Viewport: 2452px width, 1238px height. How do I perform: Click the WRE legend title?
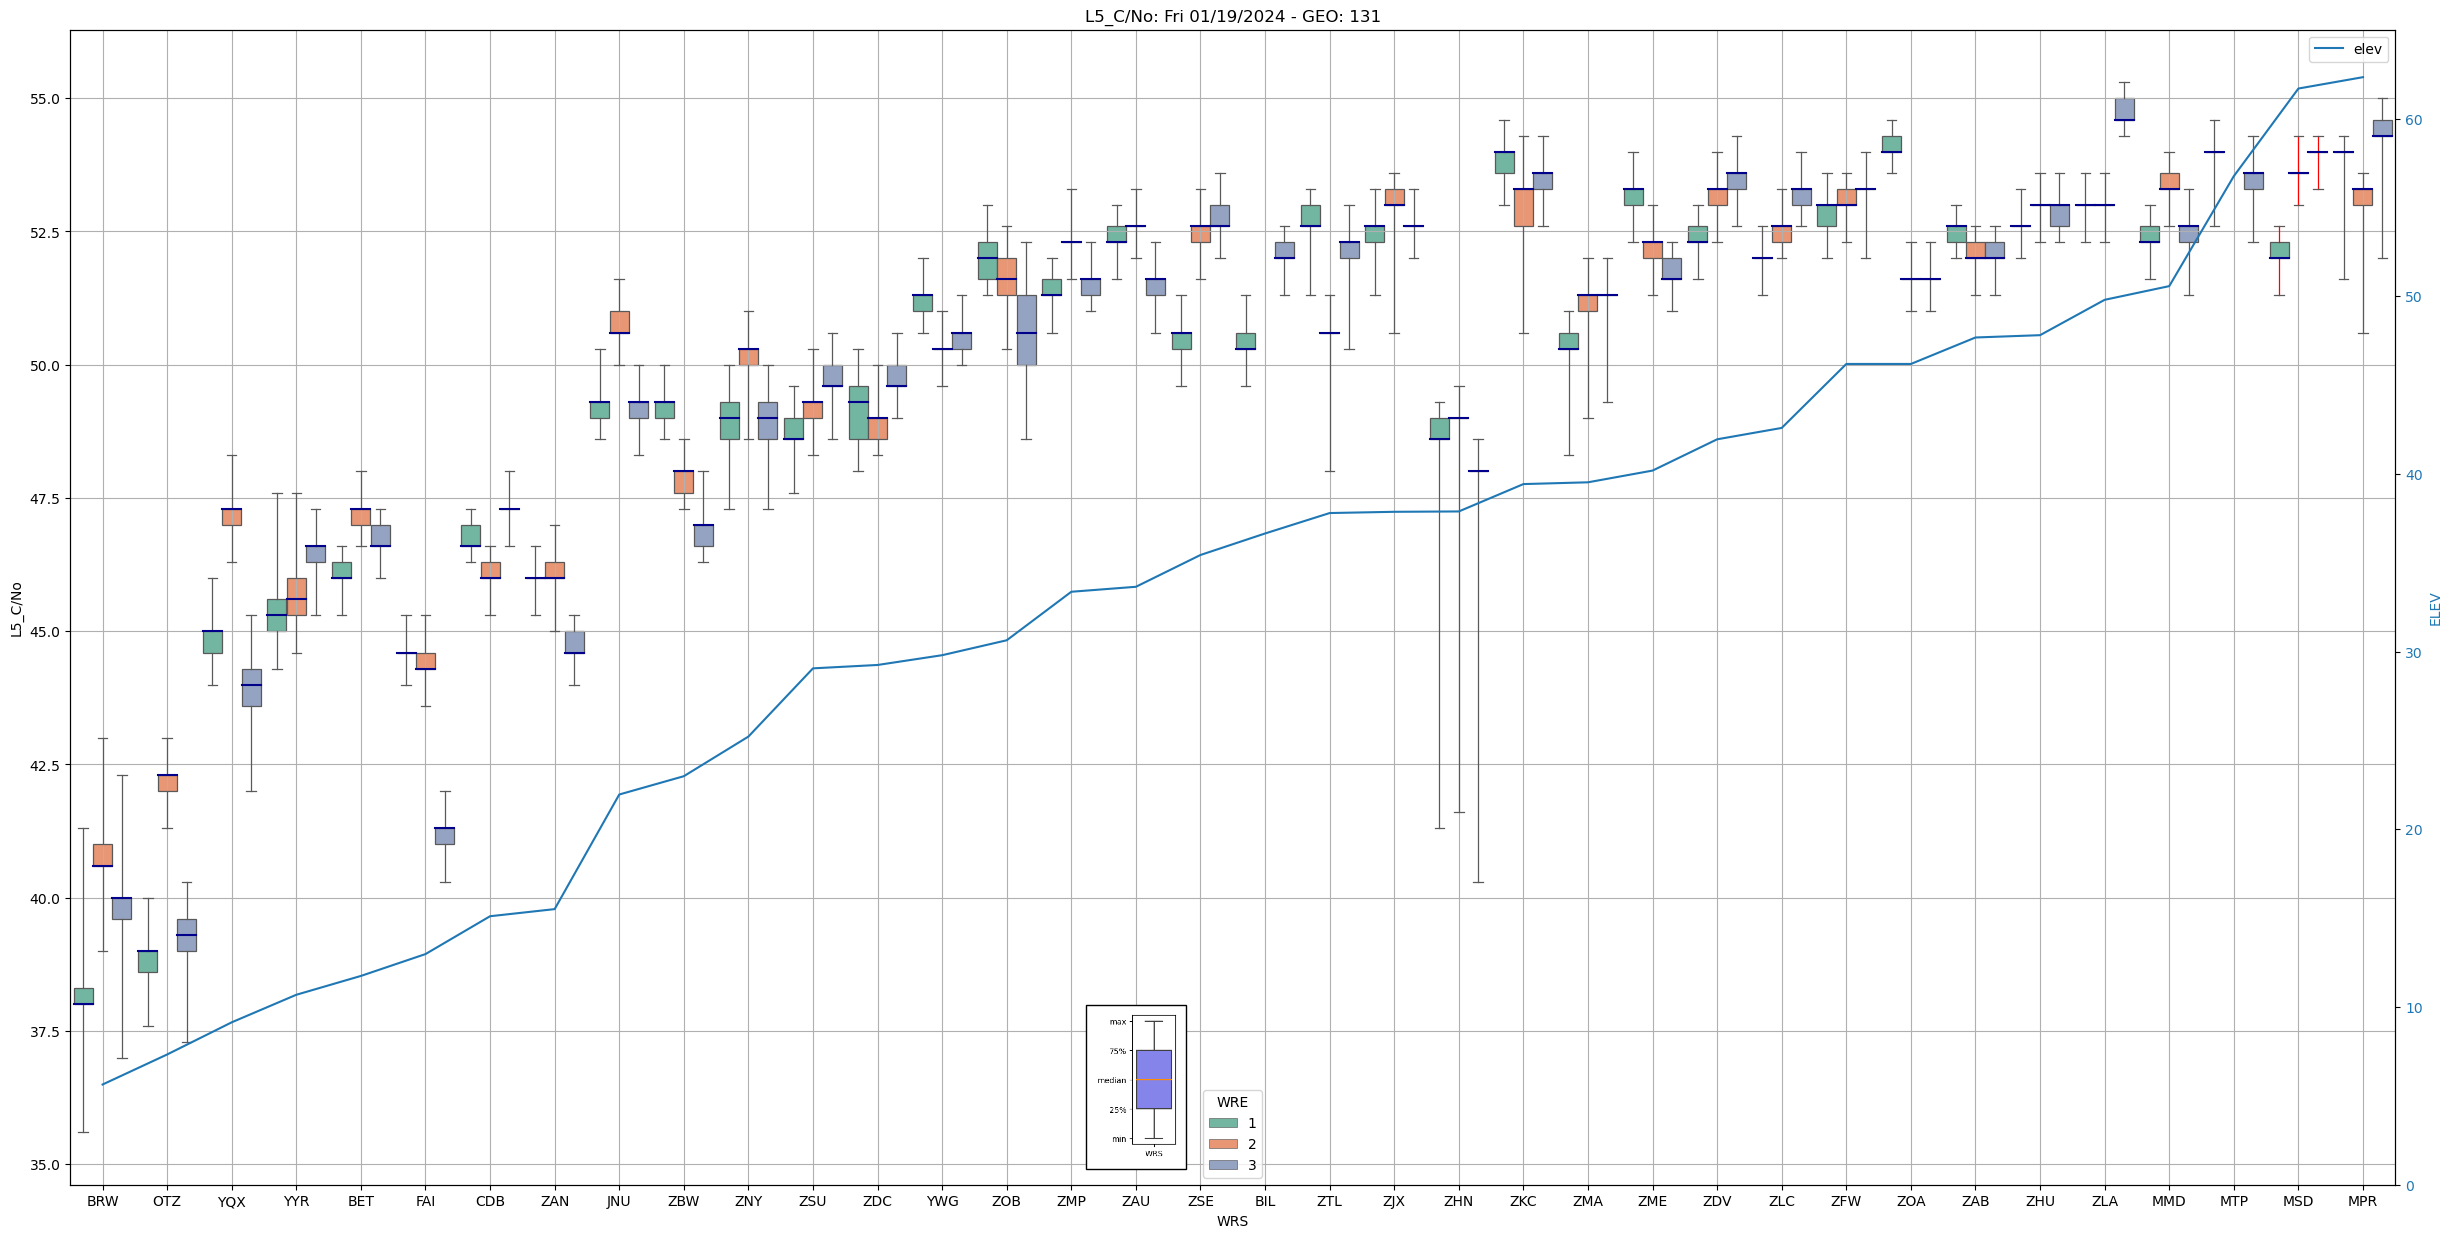pyautogui.click(x=1232, y=1102)
